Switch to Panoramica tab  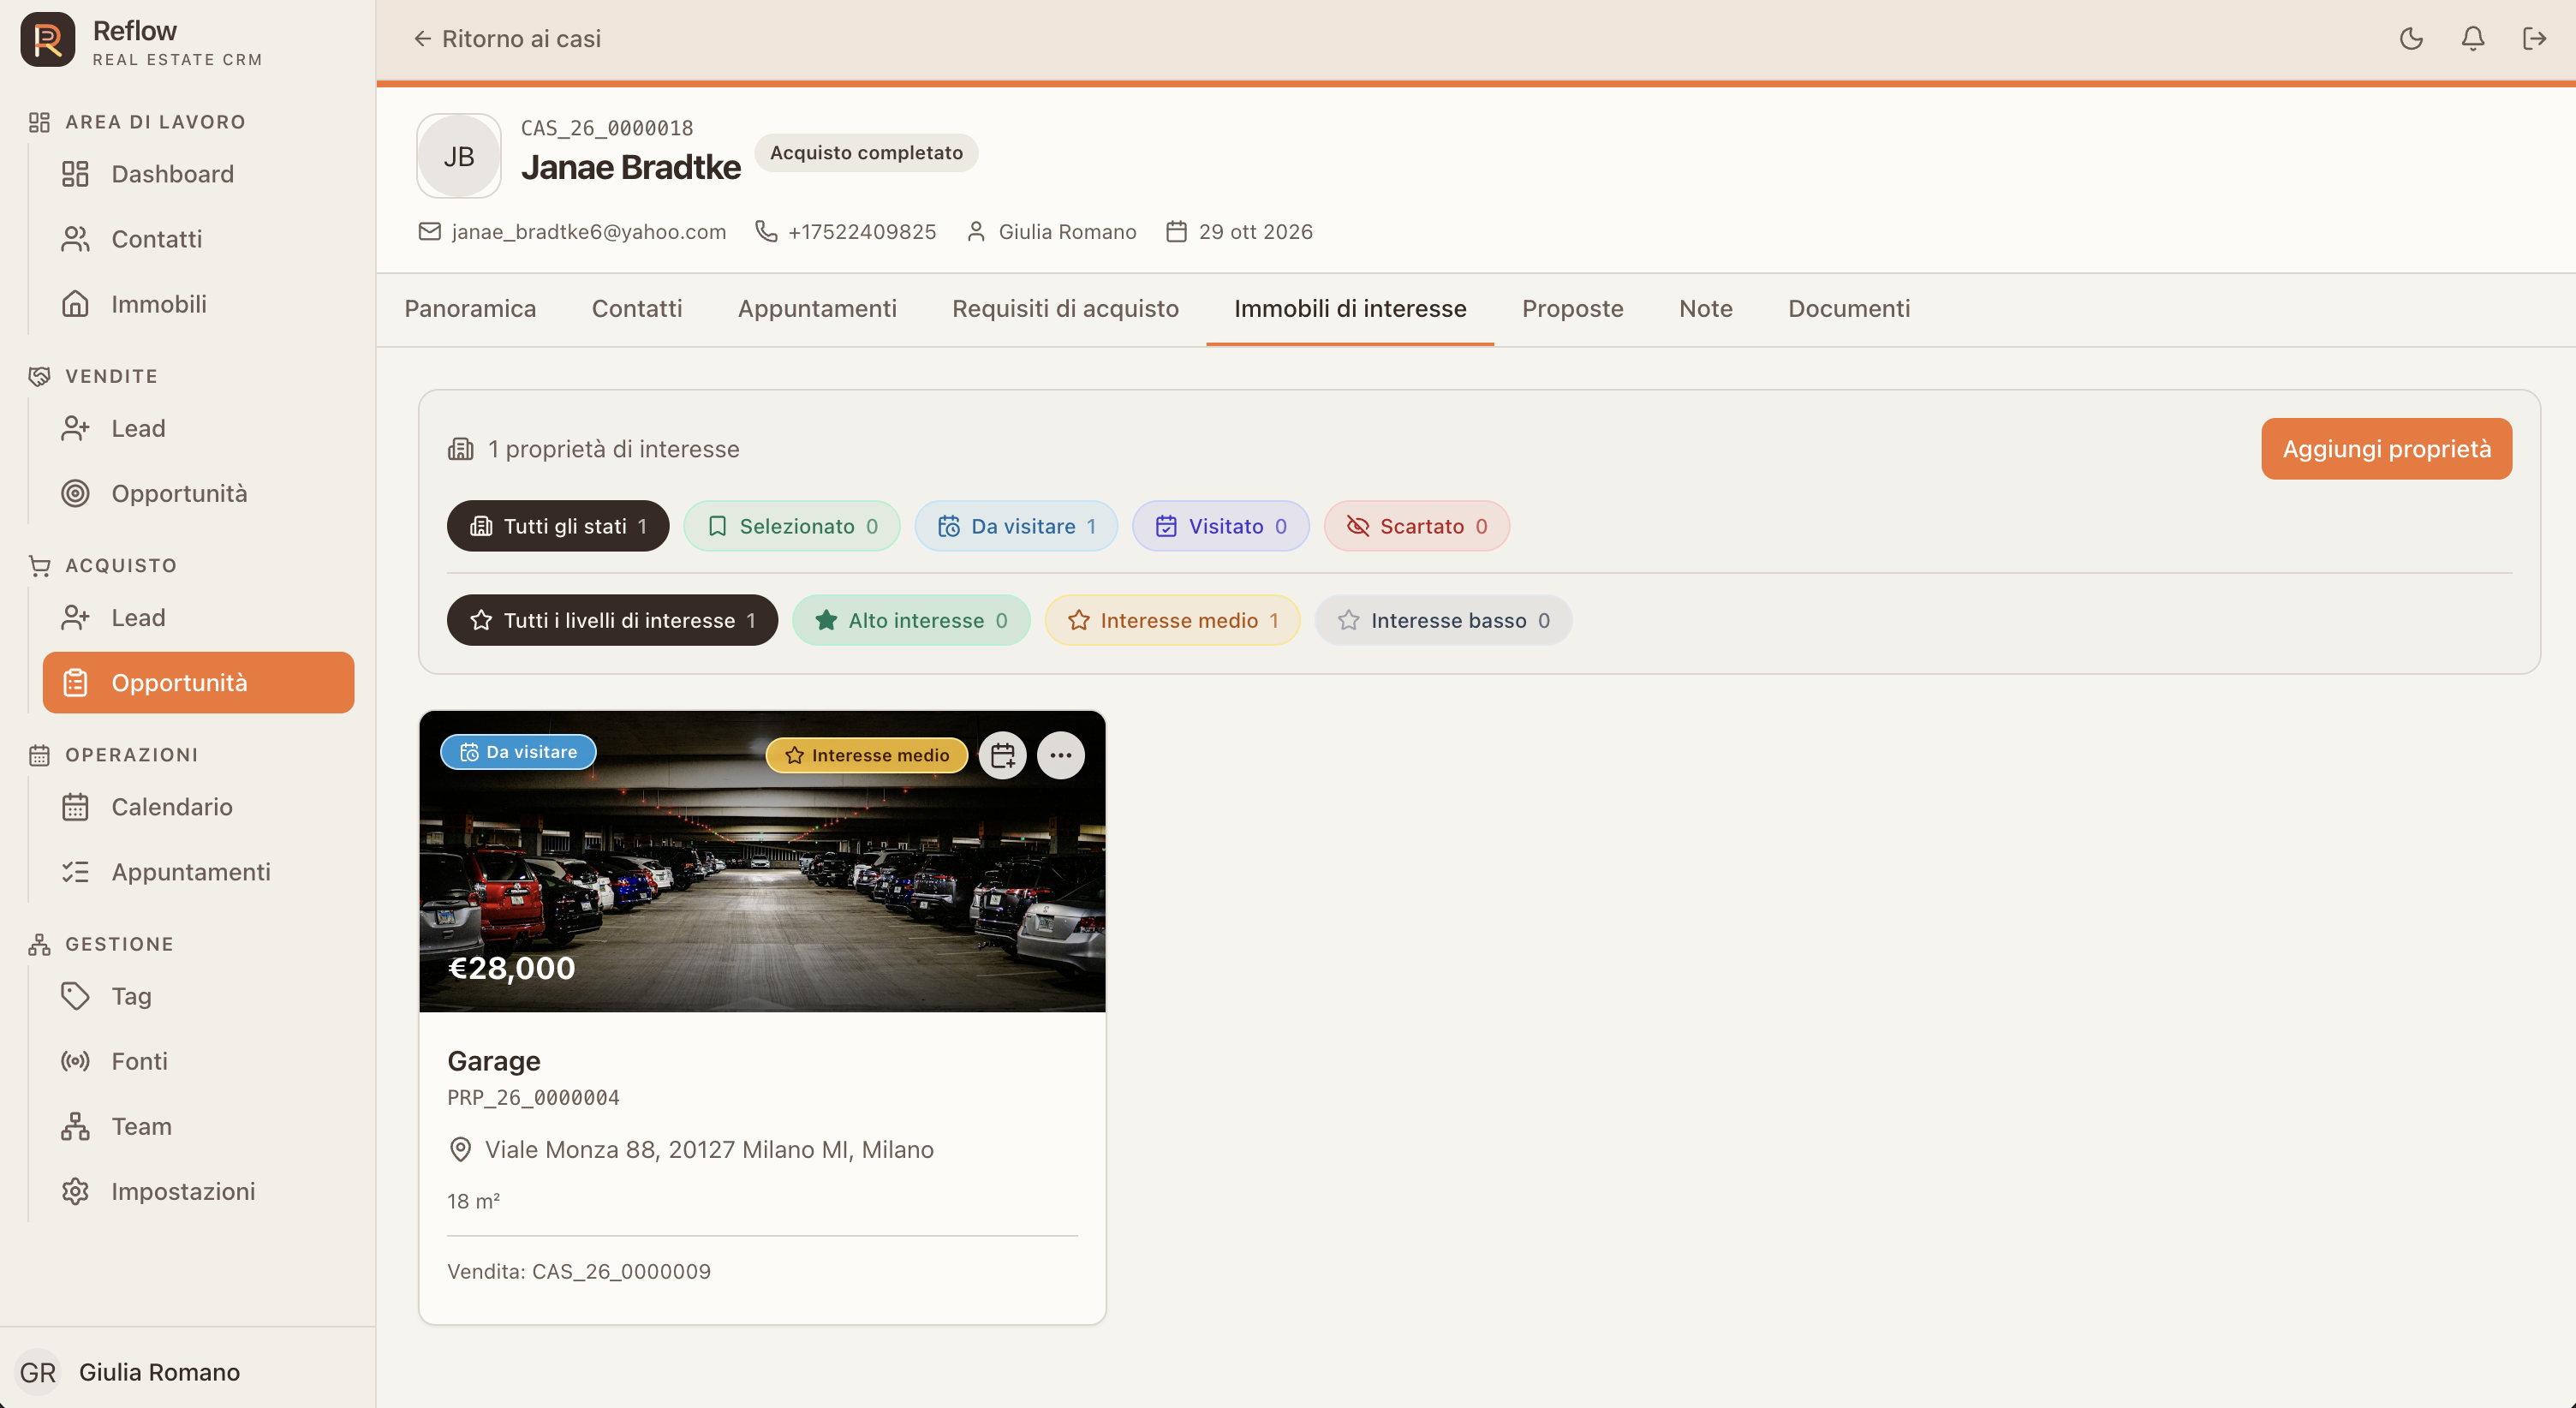pos(470,309)
